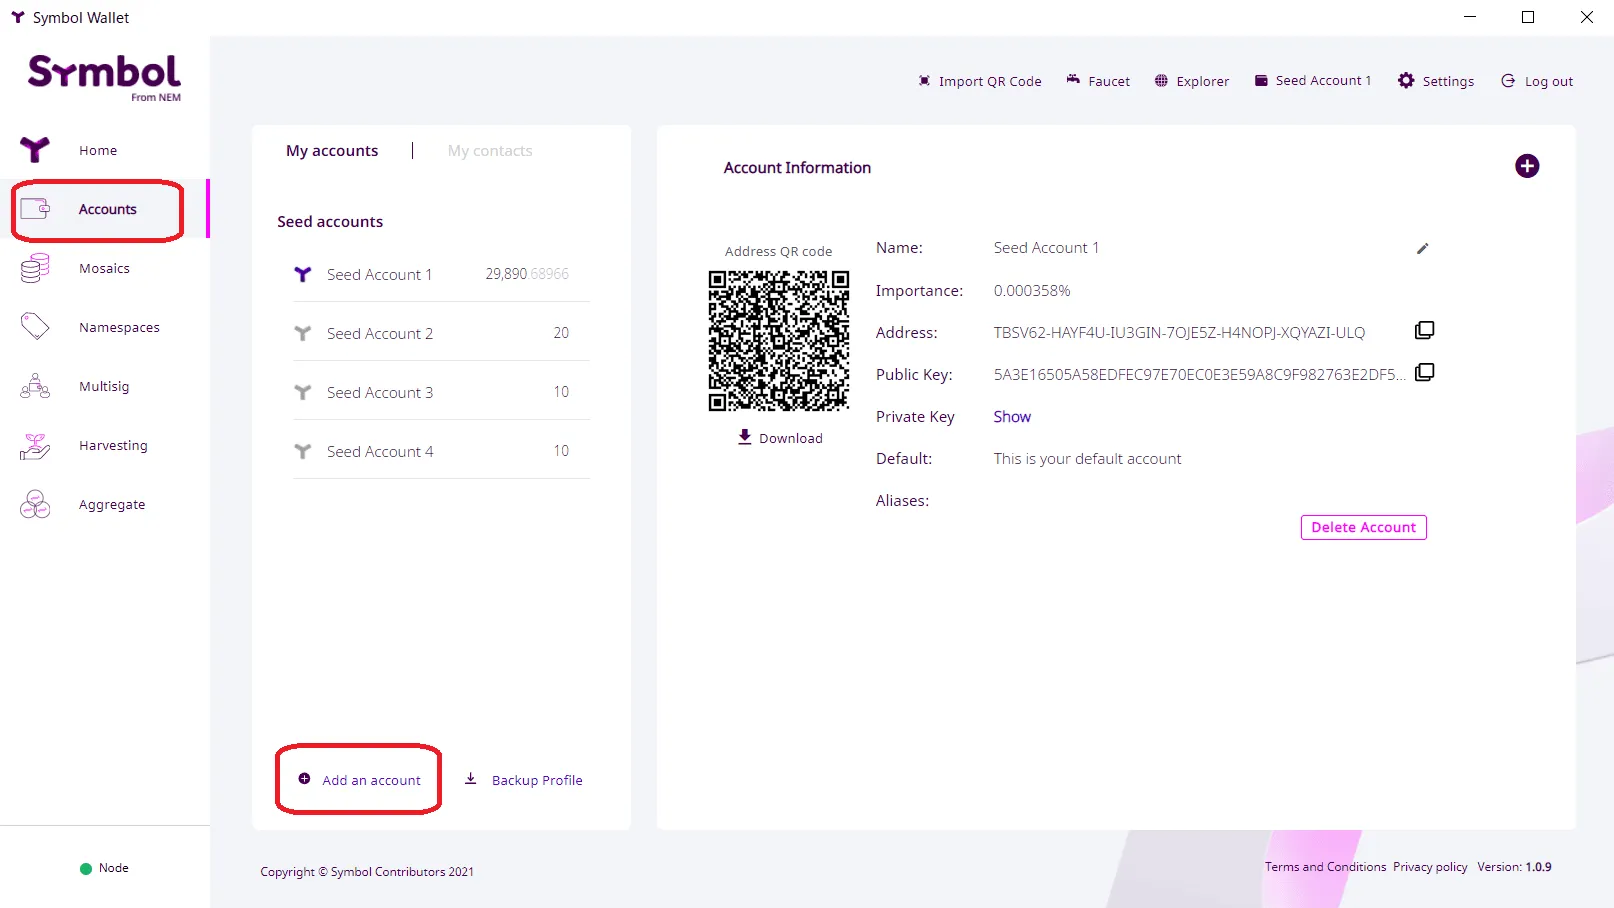Edit the account name with the pencil icon

[1422, 249]
